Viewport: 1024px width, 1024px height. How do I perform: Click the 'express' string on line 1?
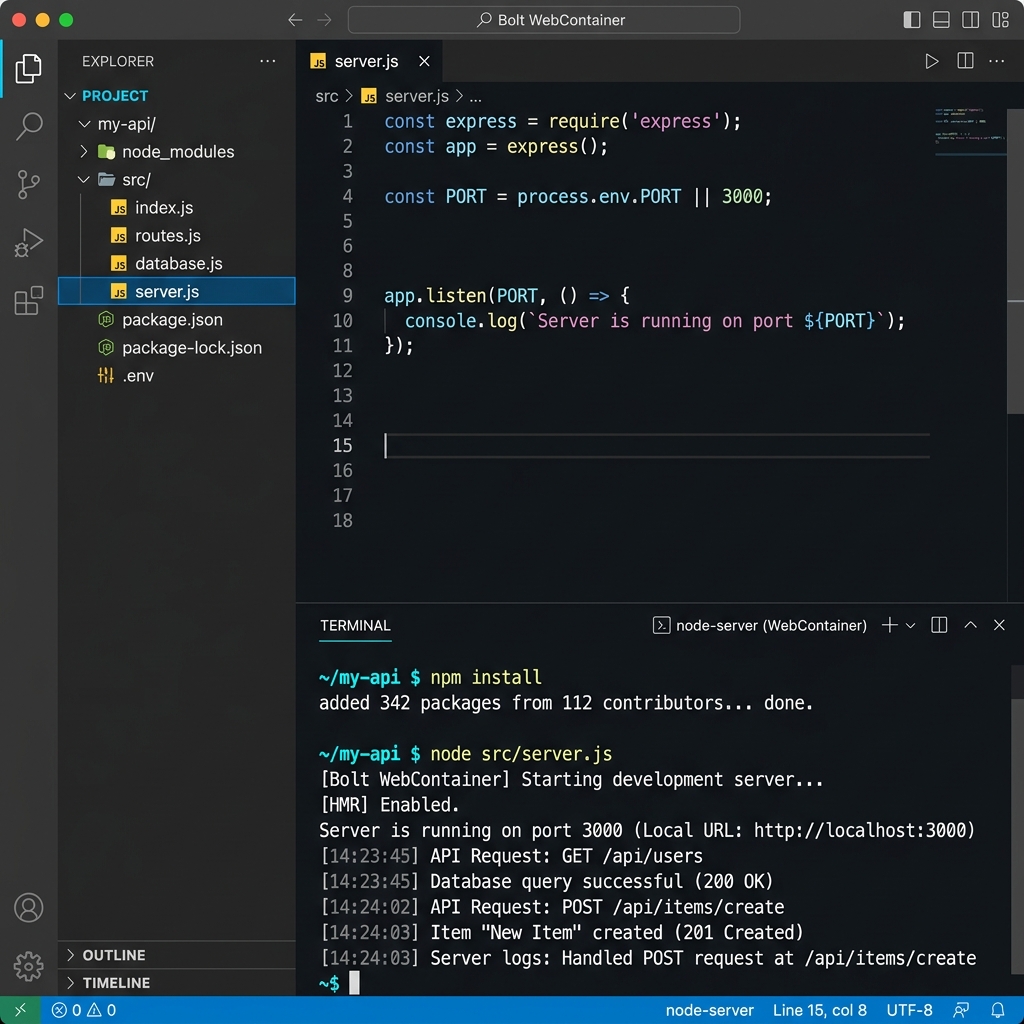(x=676, y=121)
